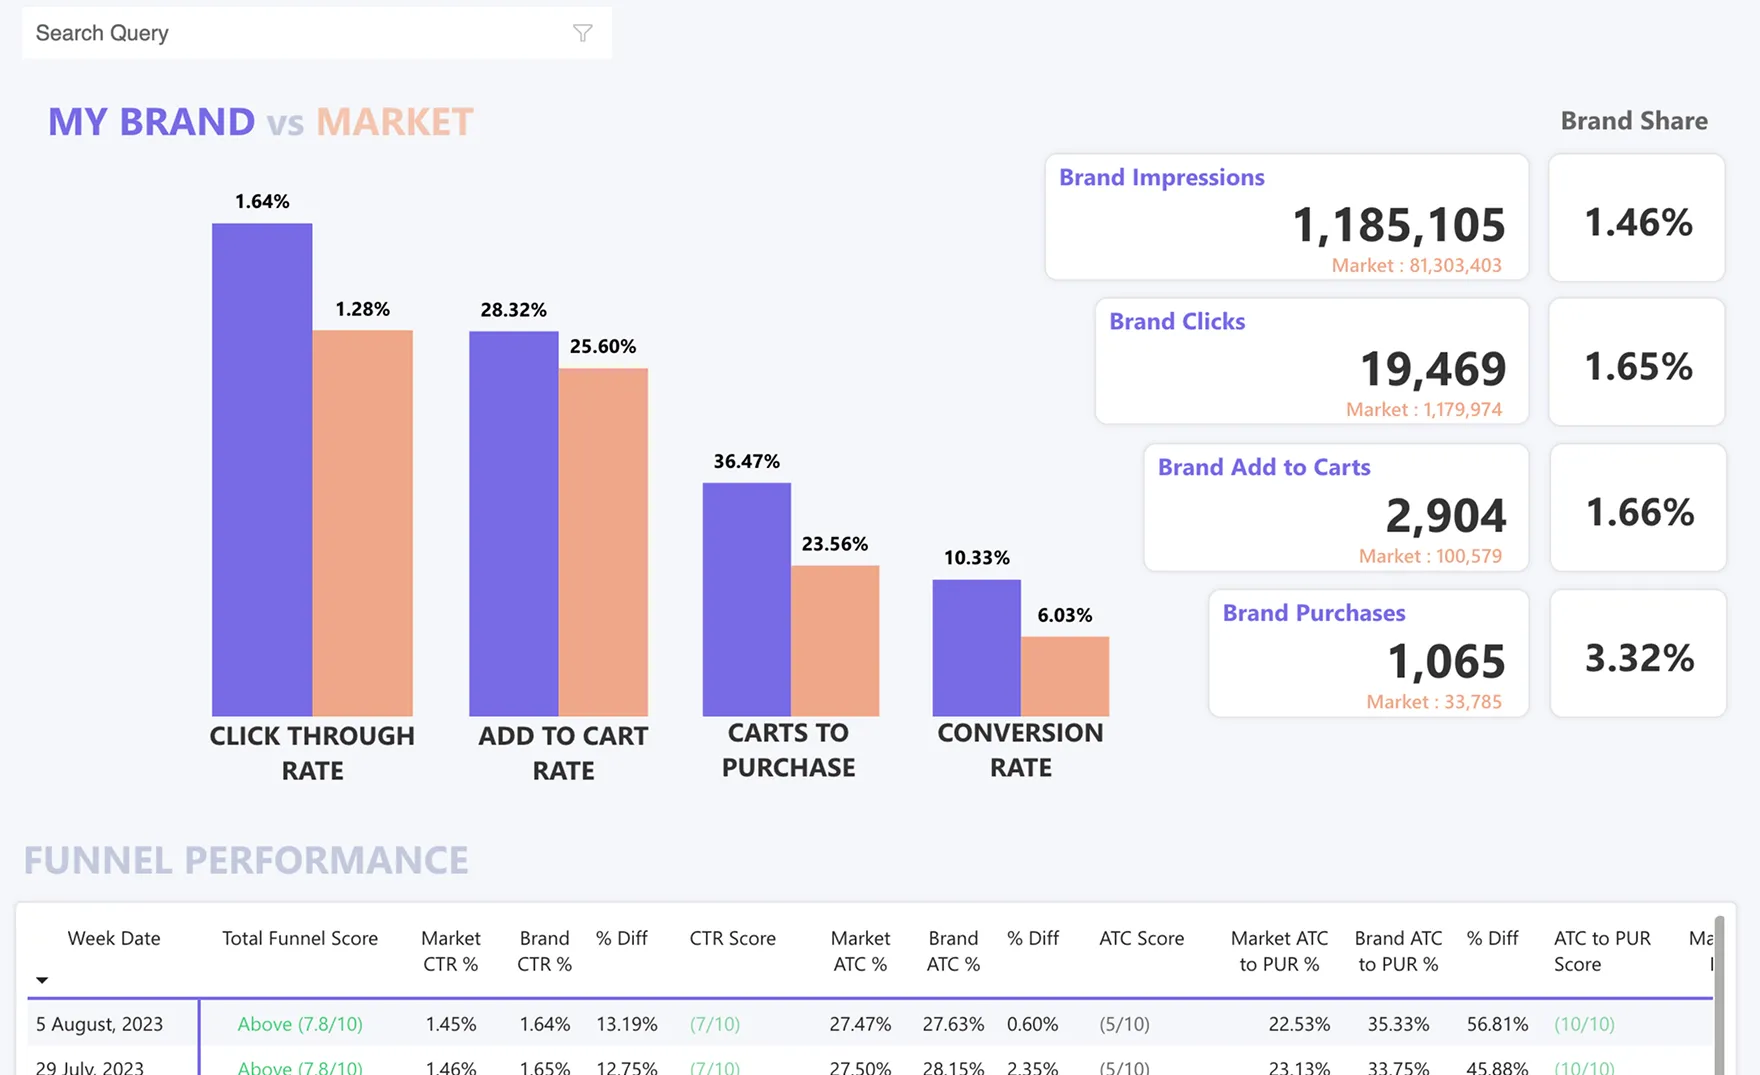Click the 45.88% diff cell
The image size is (1760, 1075).
click(1497, 1066)
